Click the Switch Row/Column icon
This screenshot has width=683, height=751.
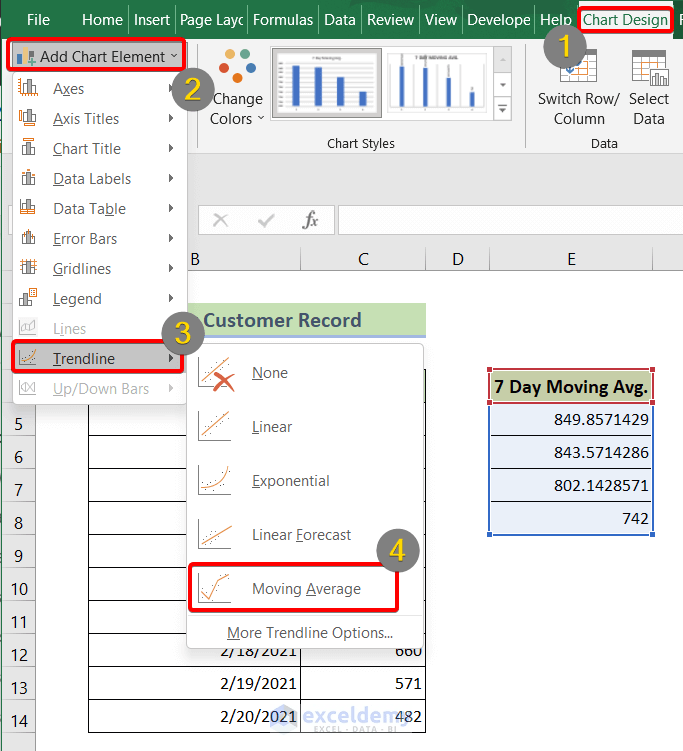click(579, 67)
